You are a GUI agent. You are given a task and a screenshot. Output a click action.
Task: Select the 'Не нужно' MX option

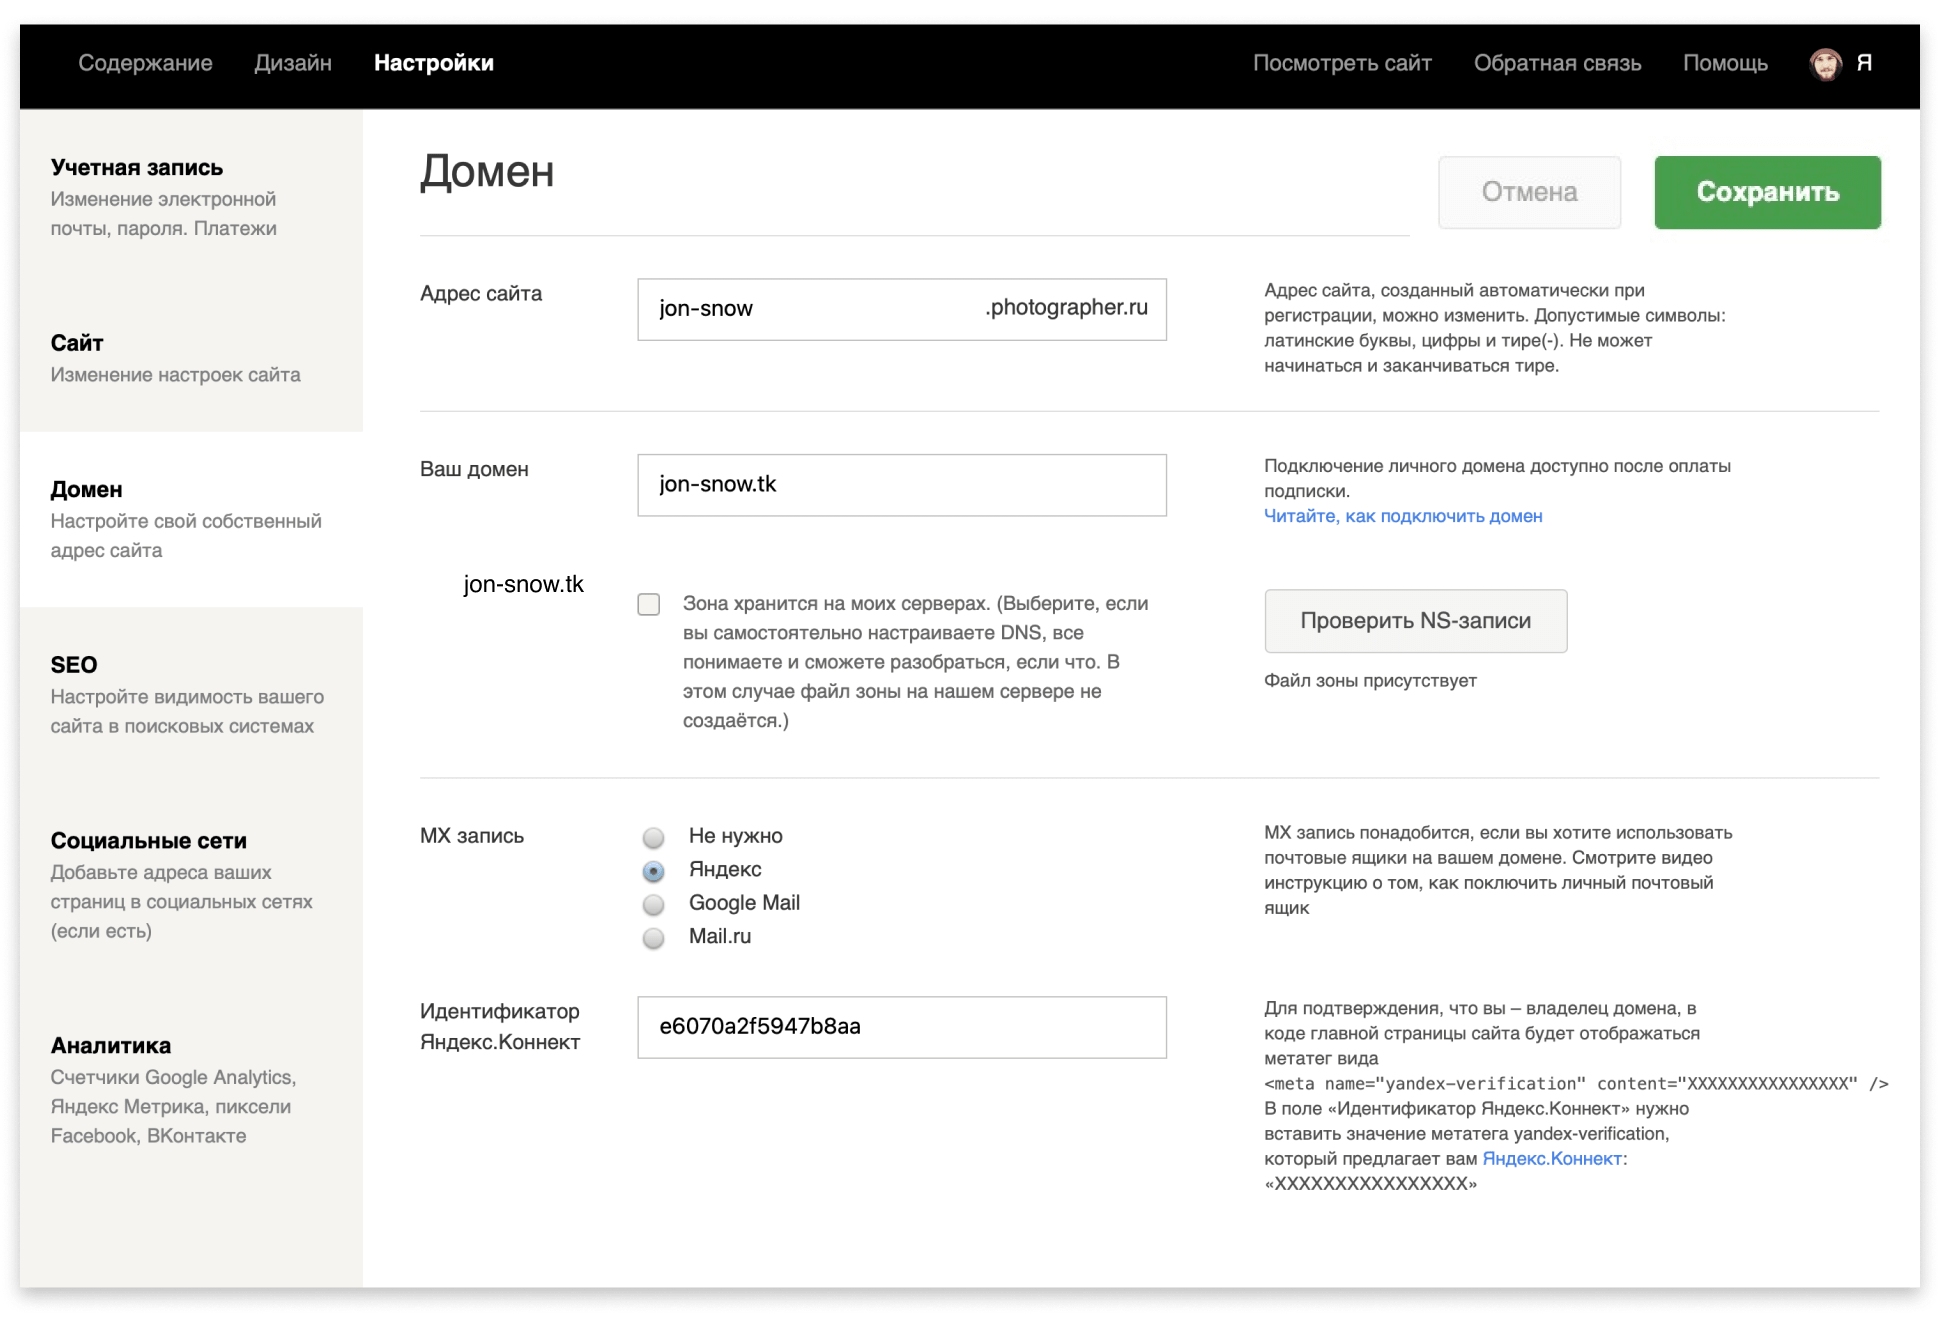coord(654,837)
